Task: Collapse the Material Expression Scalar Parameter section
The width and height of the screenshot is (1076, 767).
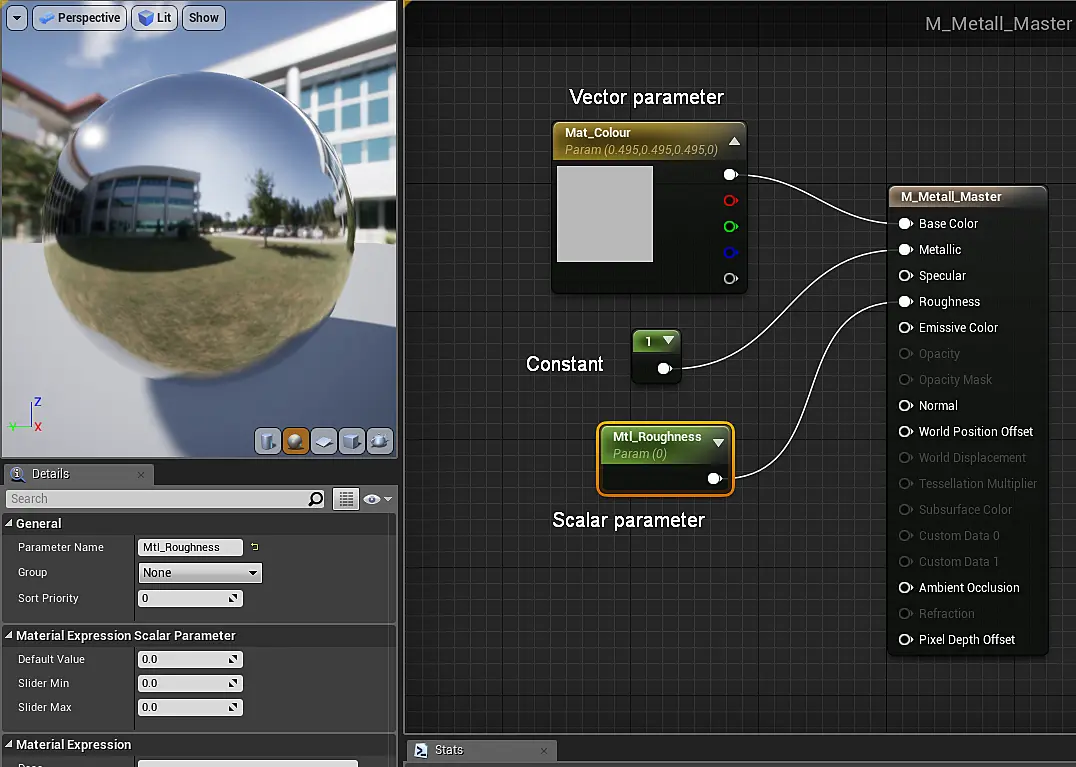Action: coord(9,635)
